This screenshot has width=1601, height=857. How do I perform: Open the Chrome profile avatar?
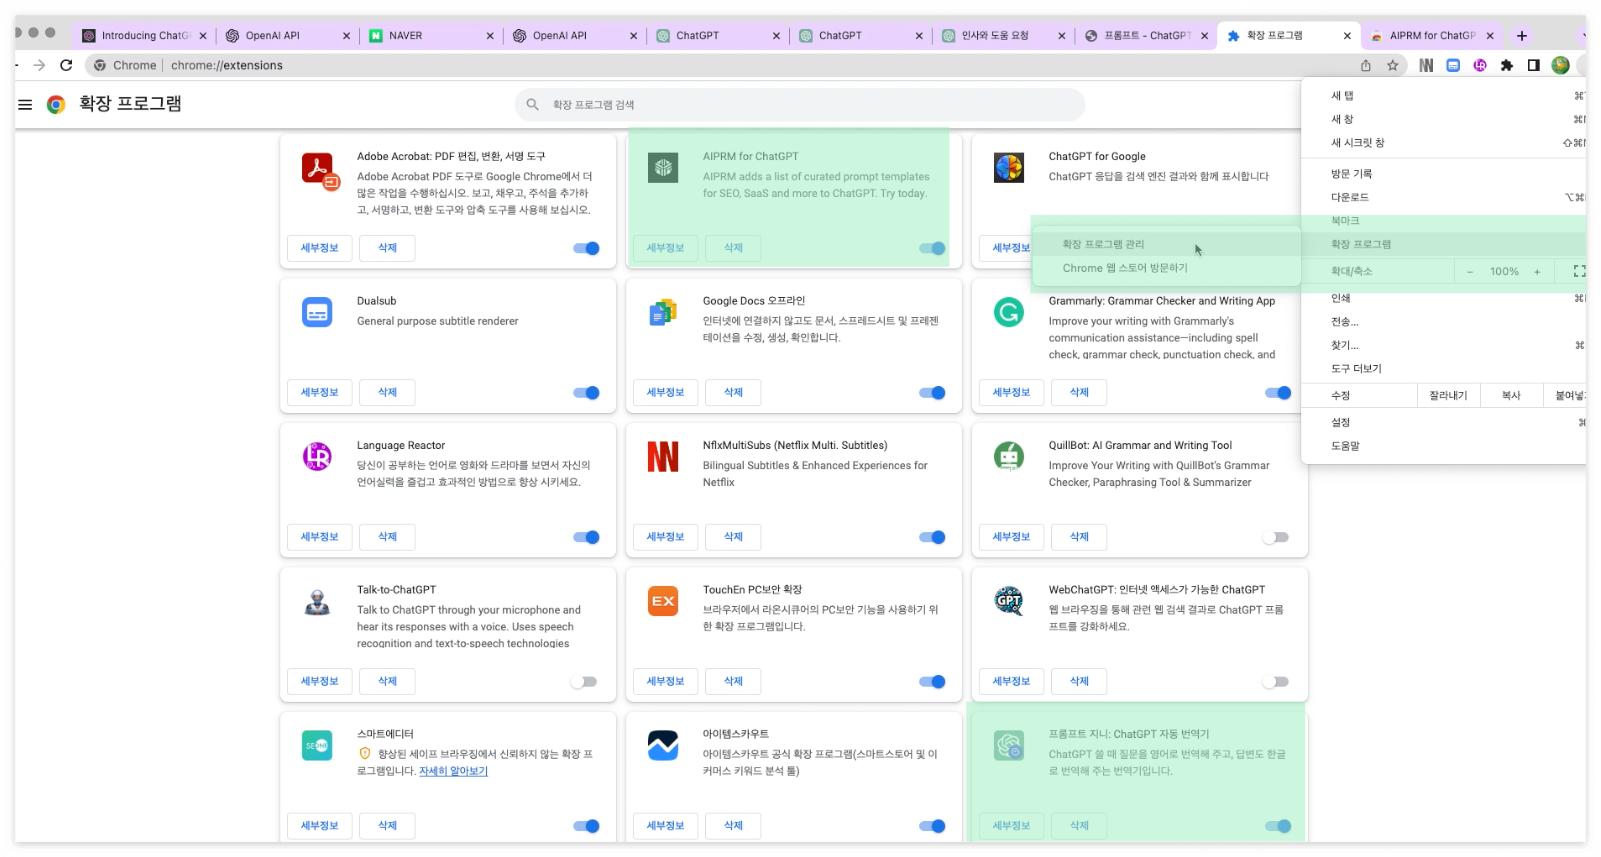point(1560,65)
